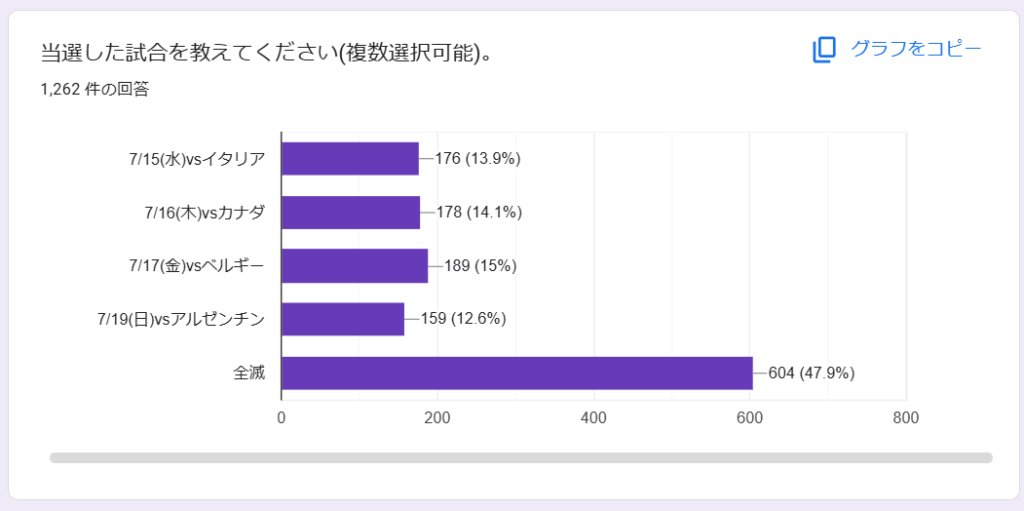Image resolution: width=1024 pixels, height=511 pixels.
Task: Click the horizontal scrollbar below the chart
Action: [x=520, y=458]
